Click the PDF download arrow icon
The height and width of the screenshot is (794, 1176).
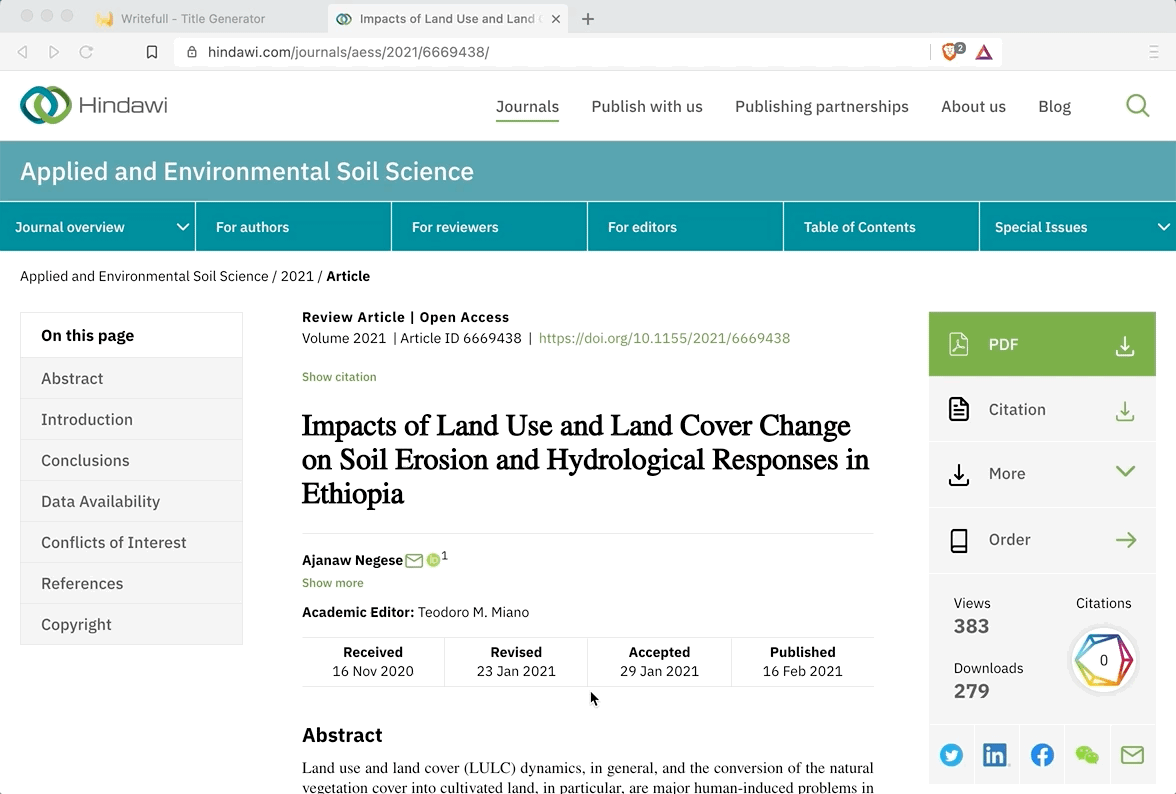(1124, 345)
